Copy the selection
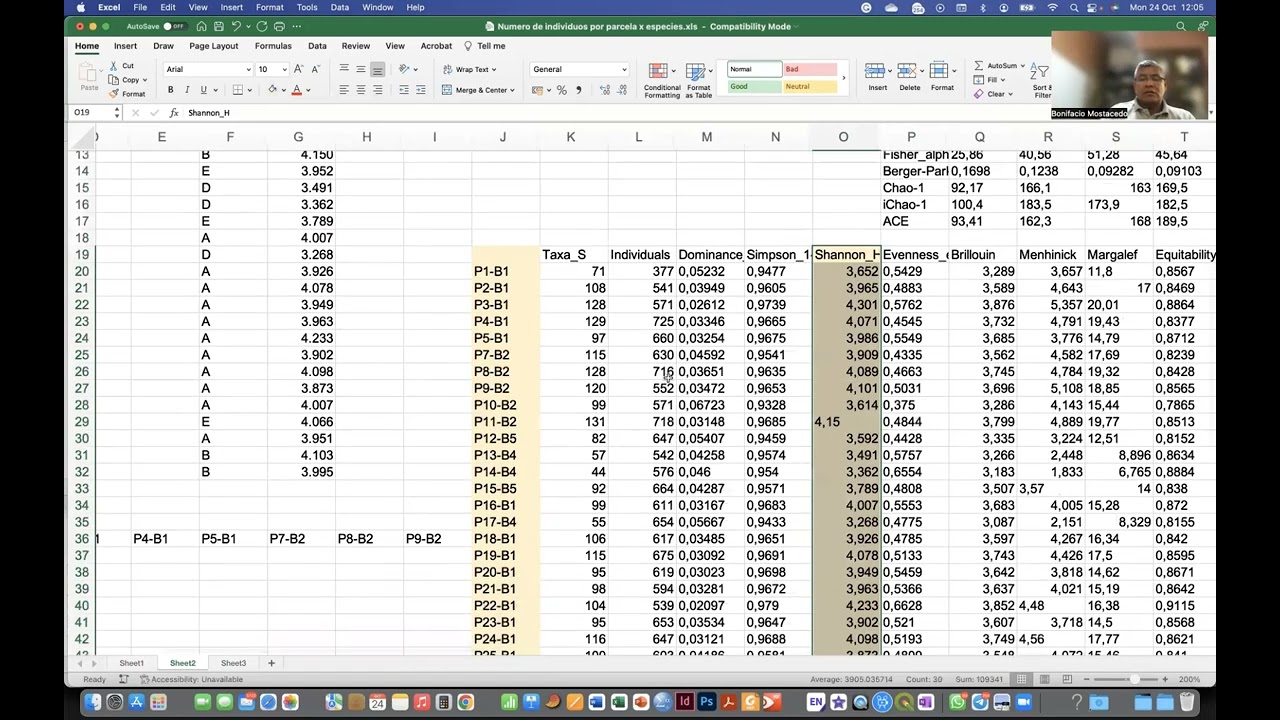The width and height of the screenshot is (1280, 720). [124, 80]
